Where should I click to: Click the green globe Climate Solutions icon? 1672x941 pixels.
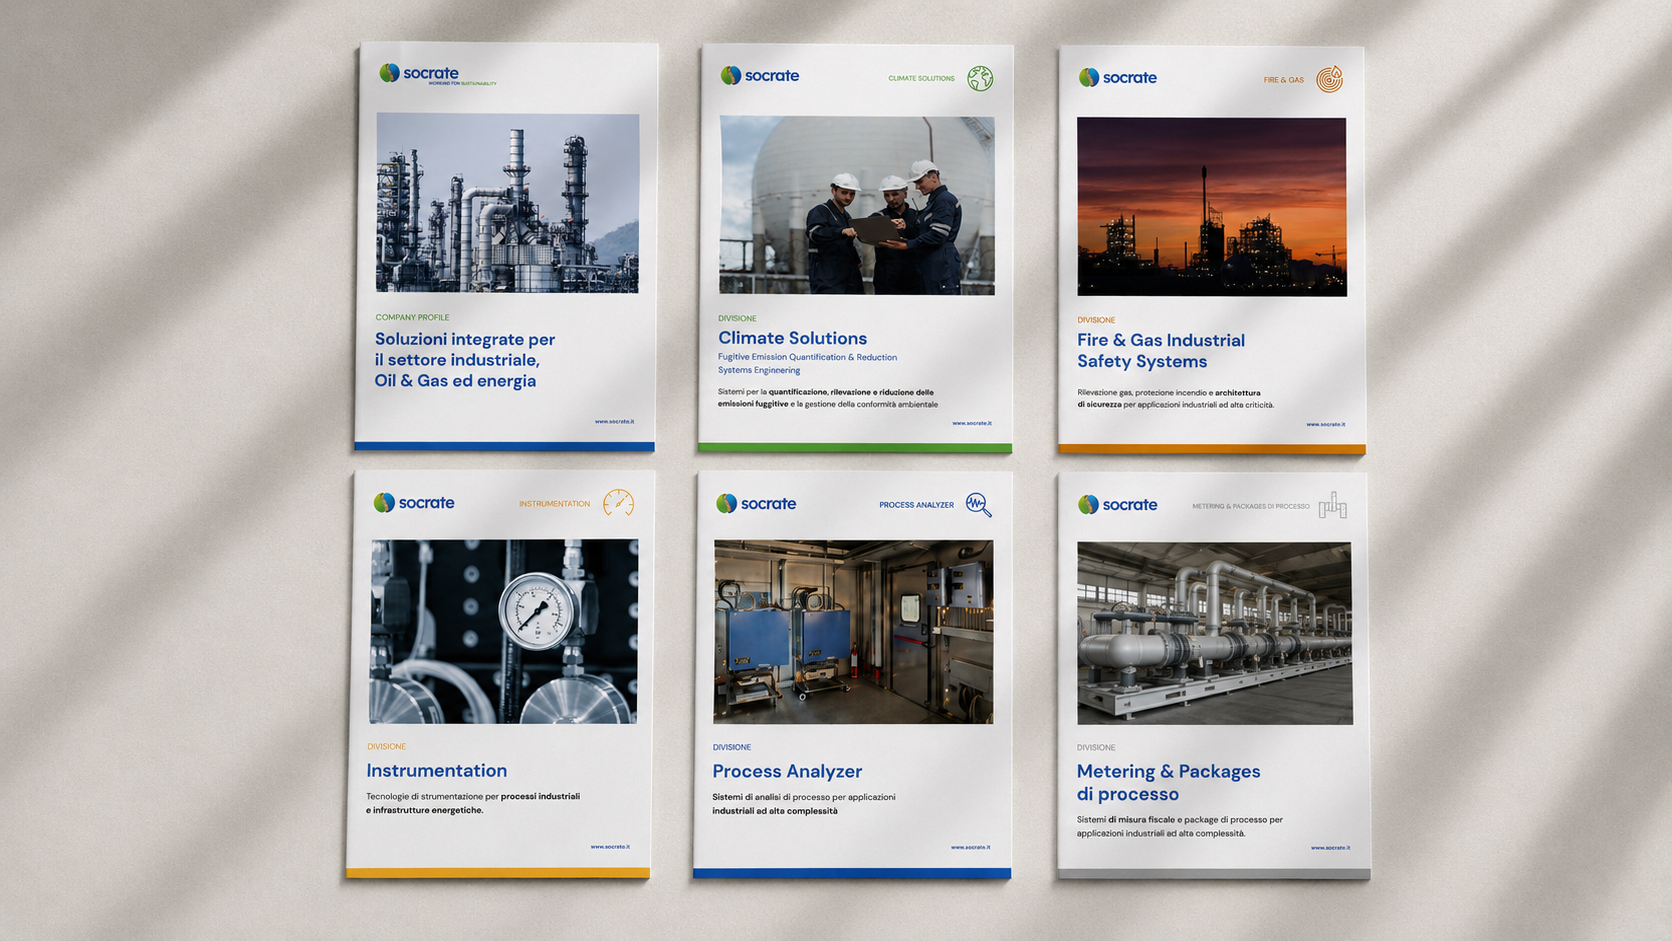[980, 78]
